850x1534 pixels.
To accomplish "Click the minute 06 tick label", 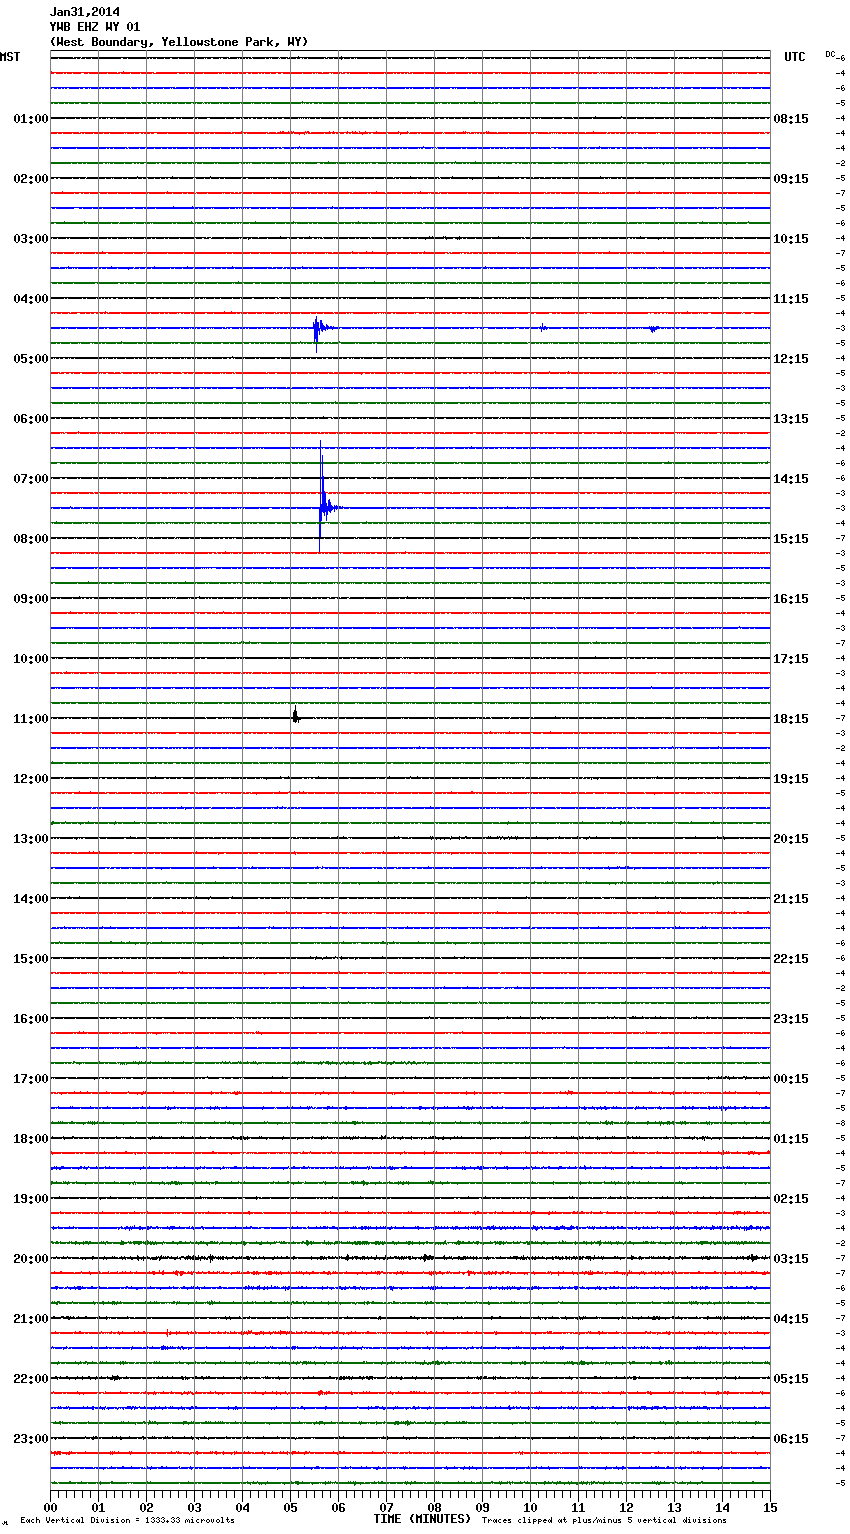I will tap(338, 1507).
